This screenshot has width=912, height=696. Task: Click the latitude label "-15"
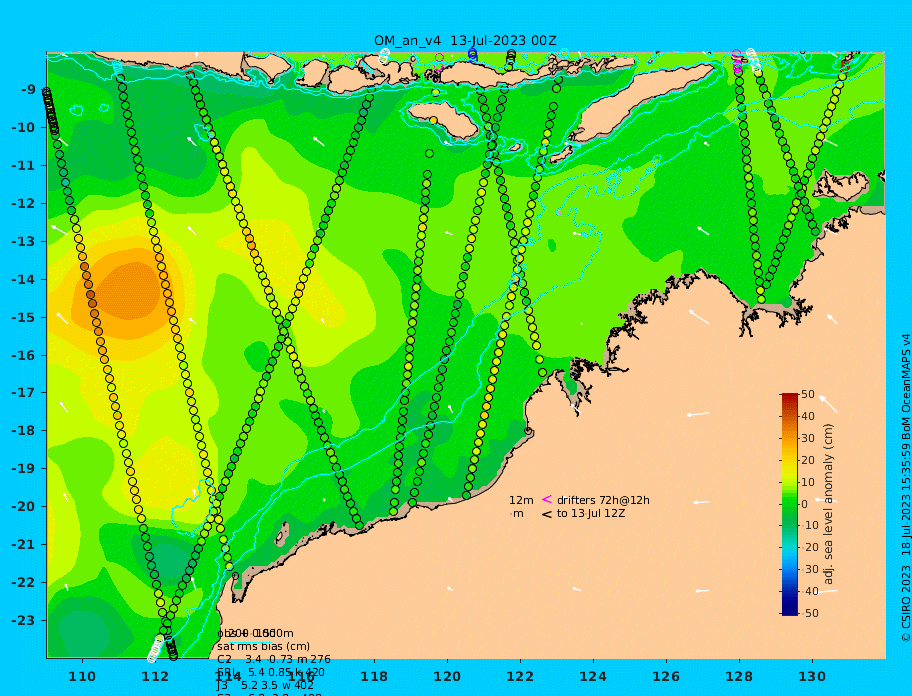(23, 317)
